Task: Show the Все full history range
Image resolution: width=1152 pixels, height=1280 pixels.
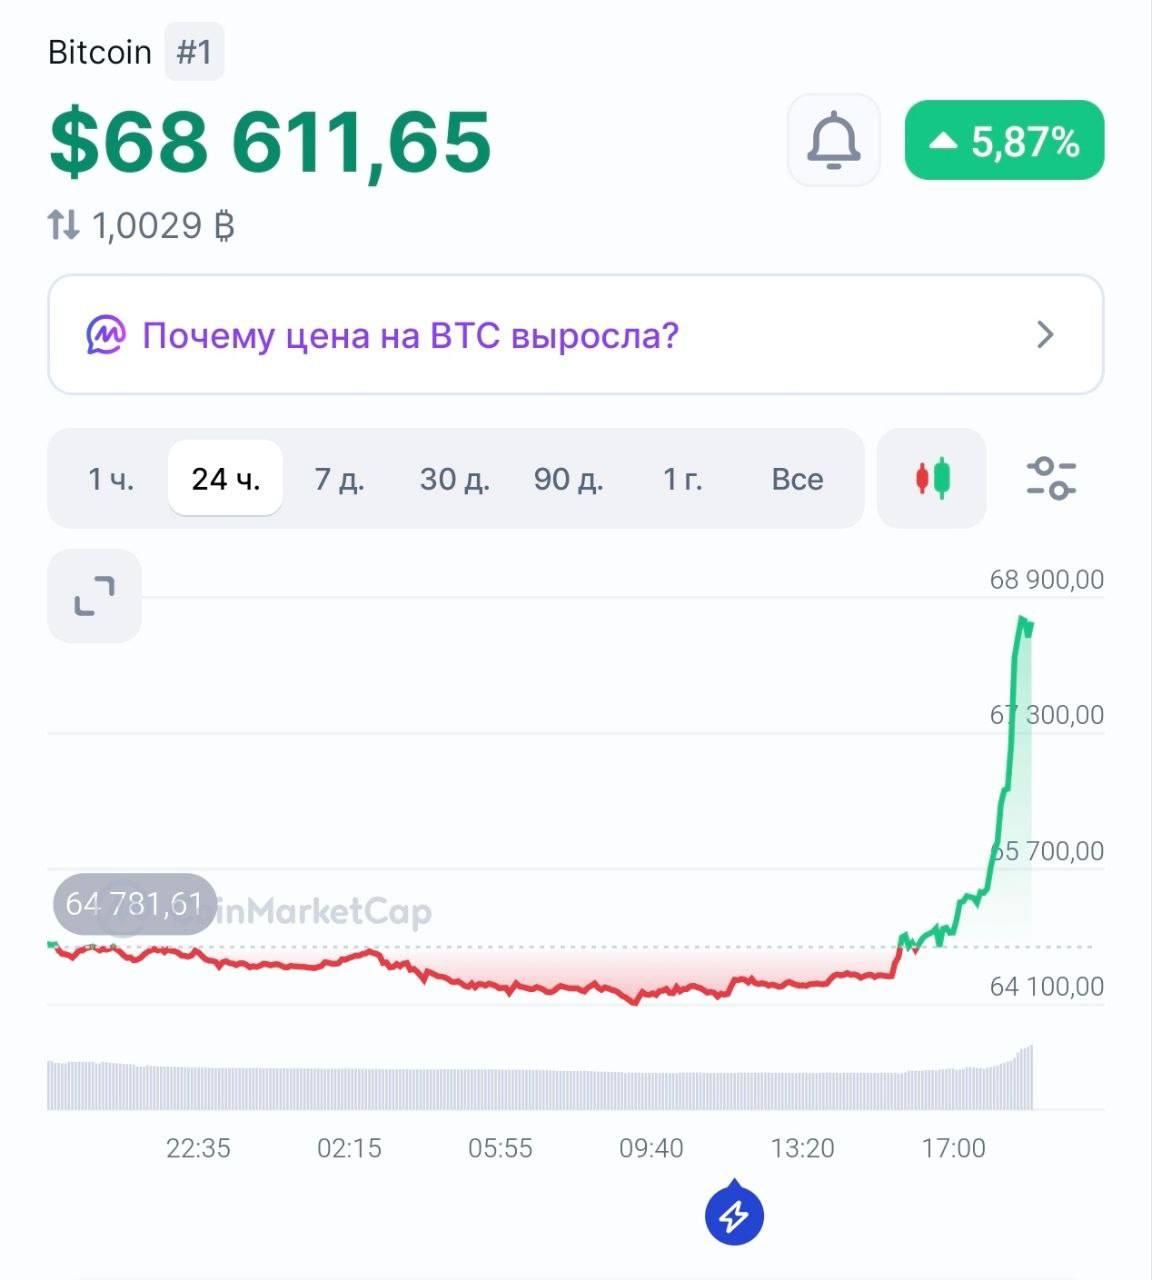Action: pyautogui.click(x=797, y=479)
